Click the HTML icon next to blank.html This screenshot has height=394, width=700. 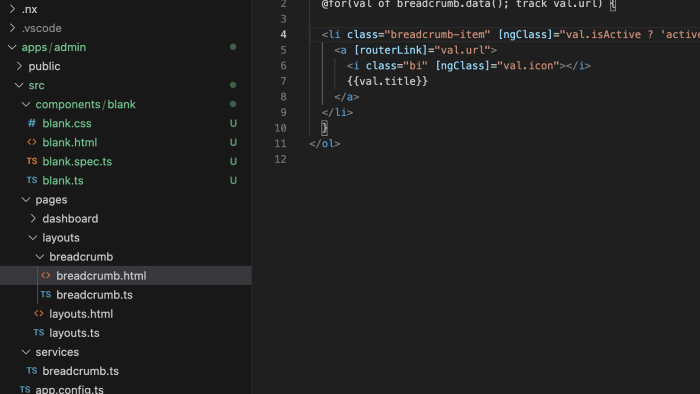(32, 142)
